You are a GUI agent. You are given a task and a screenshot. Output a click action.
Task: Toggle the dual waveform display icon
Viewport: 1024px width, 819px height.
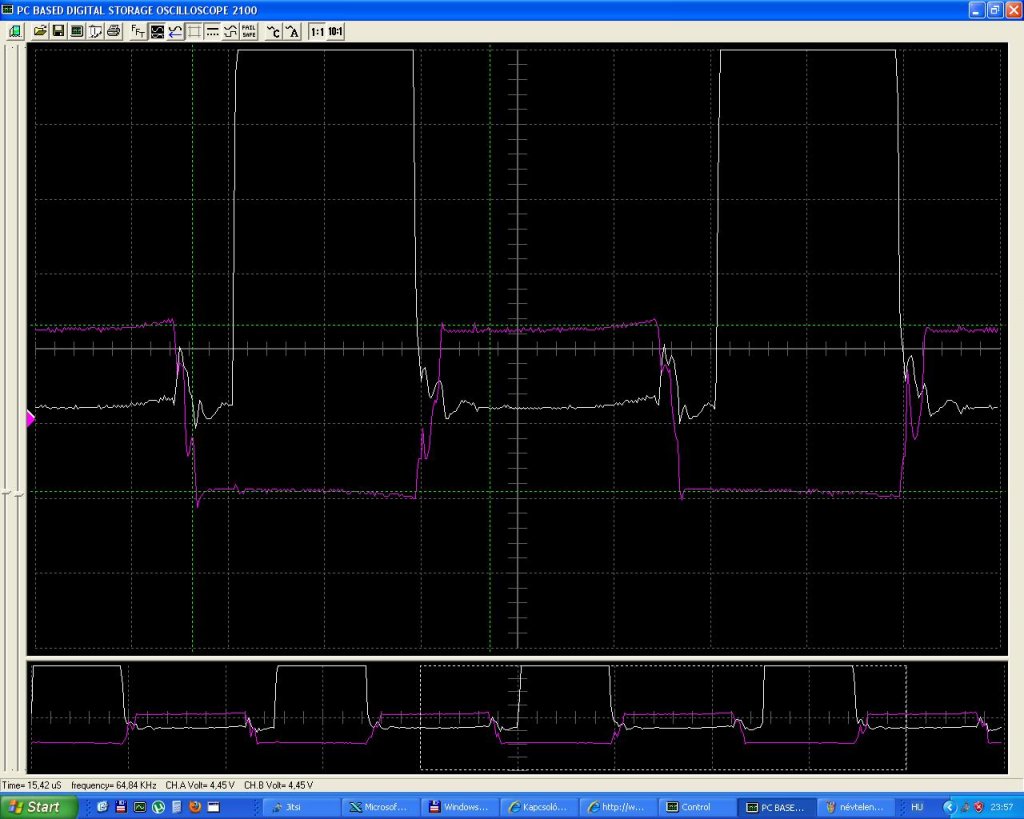[157, 31]
